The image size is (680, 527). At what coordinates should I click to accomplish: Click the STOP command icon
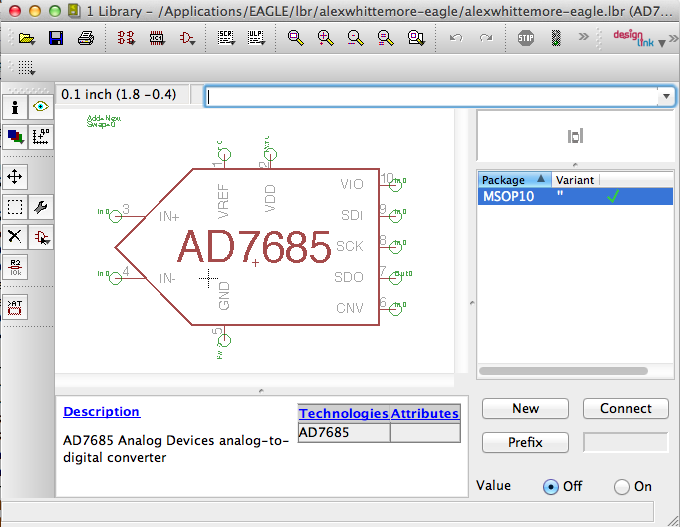(526, 38)
